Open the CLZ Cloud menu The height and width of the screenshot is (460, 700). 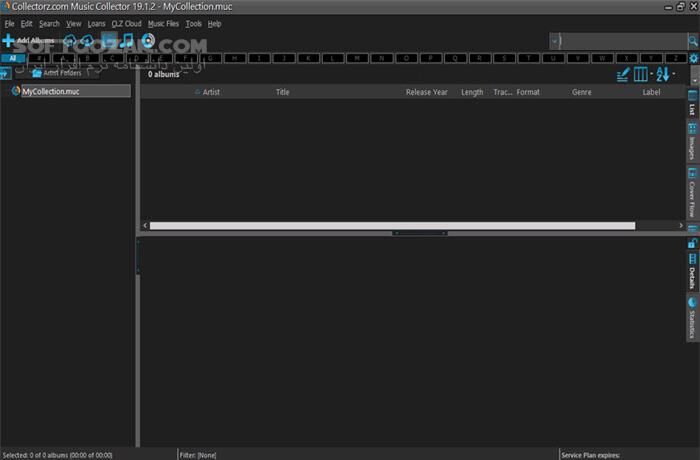tap(126, 23)
